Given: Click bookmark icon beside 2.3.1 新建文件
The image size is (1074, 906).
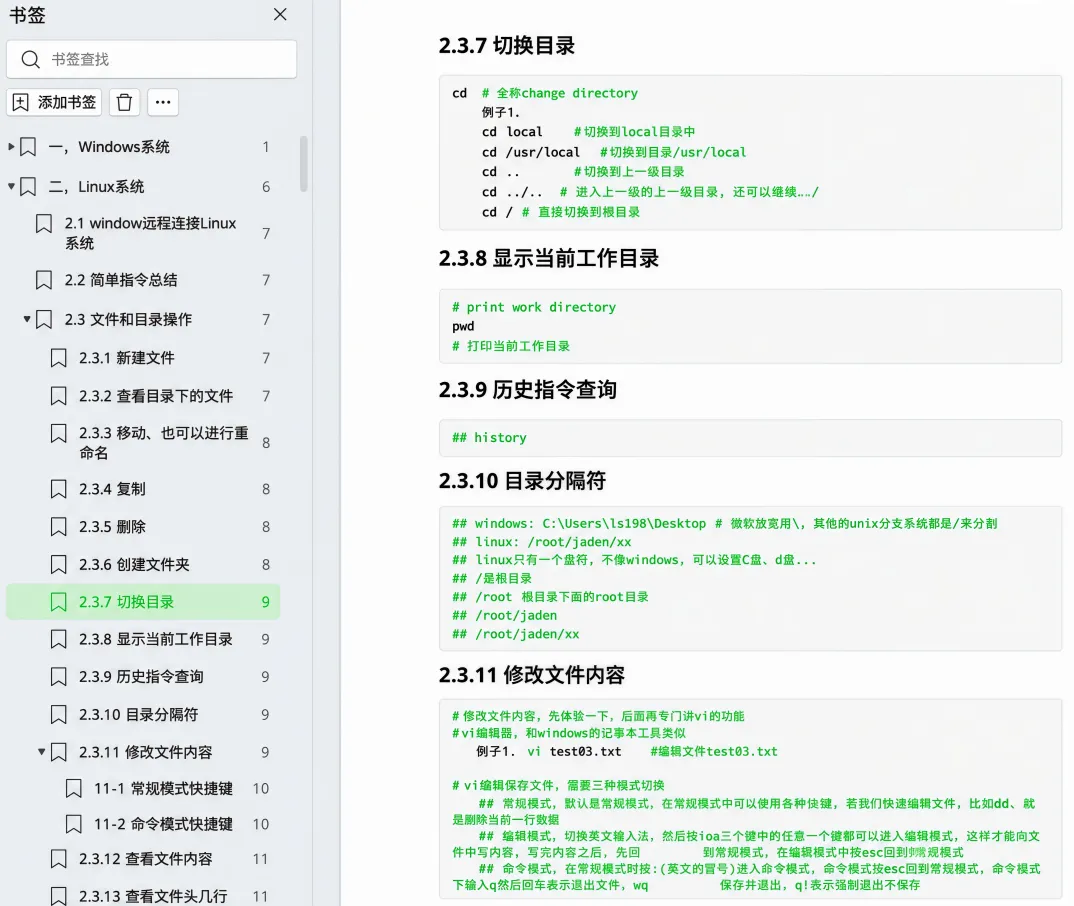Looking at the screenshot, I should click(59, 357).
